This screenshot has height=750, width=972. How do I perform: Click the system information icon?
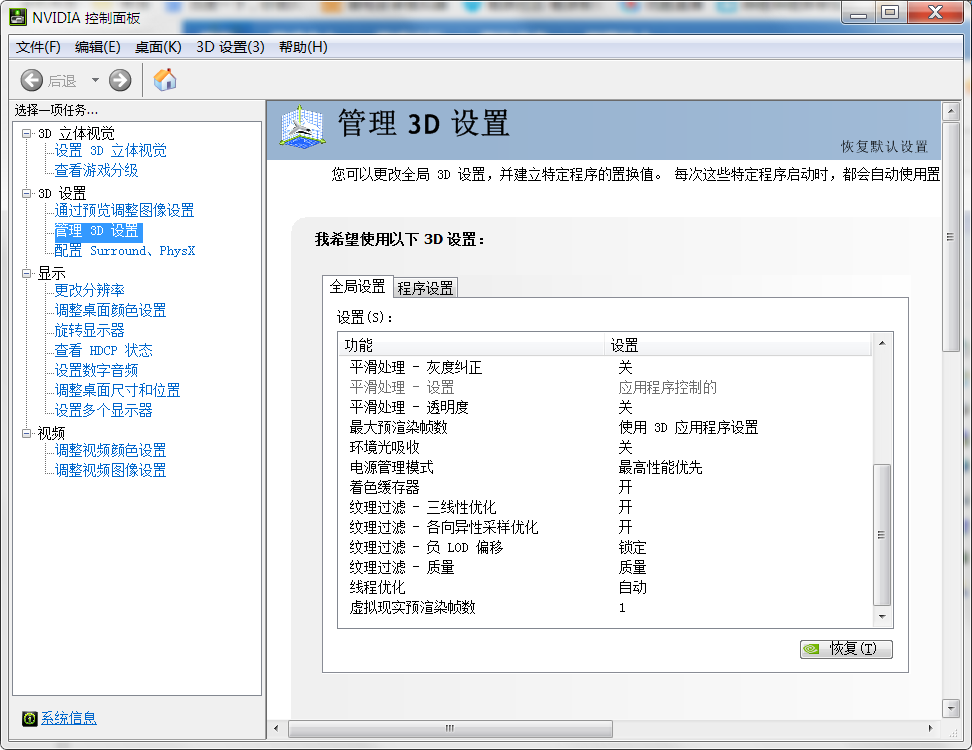tap(30, 718)
